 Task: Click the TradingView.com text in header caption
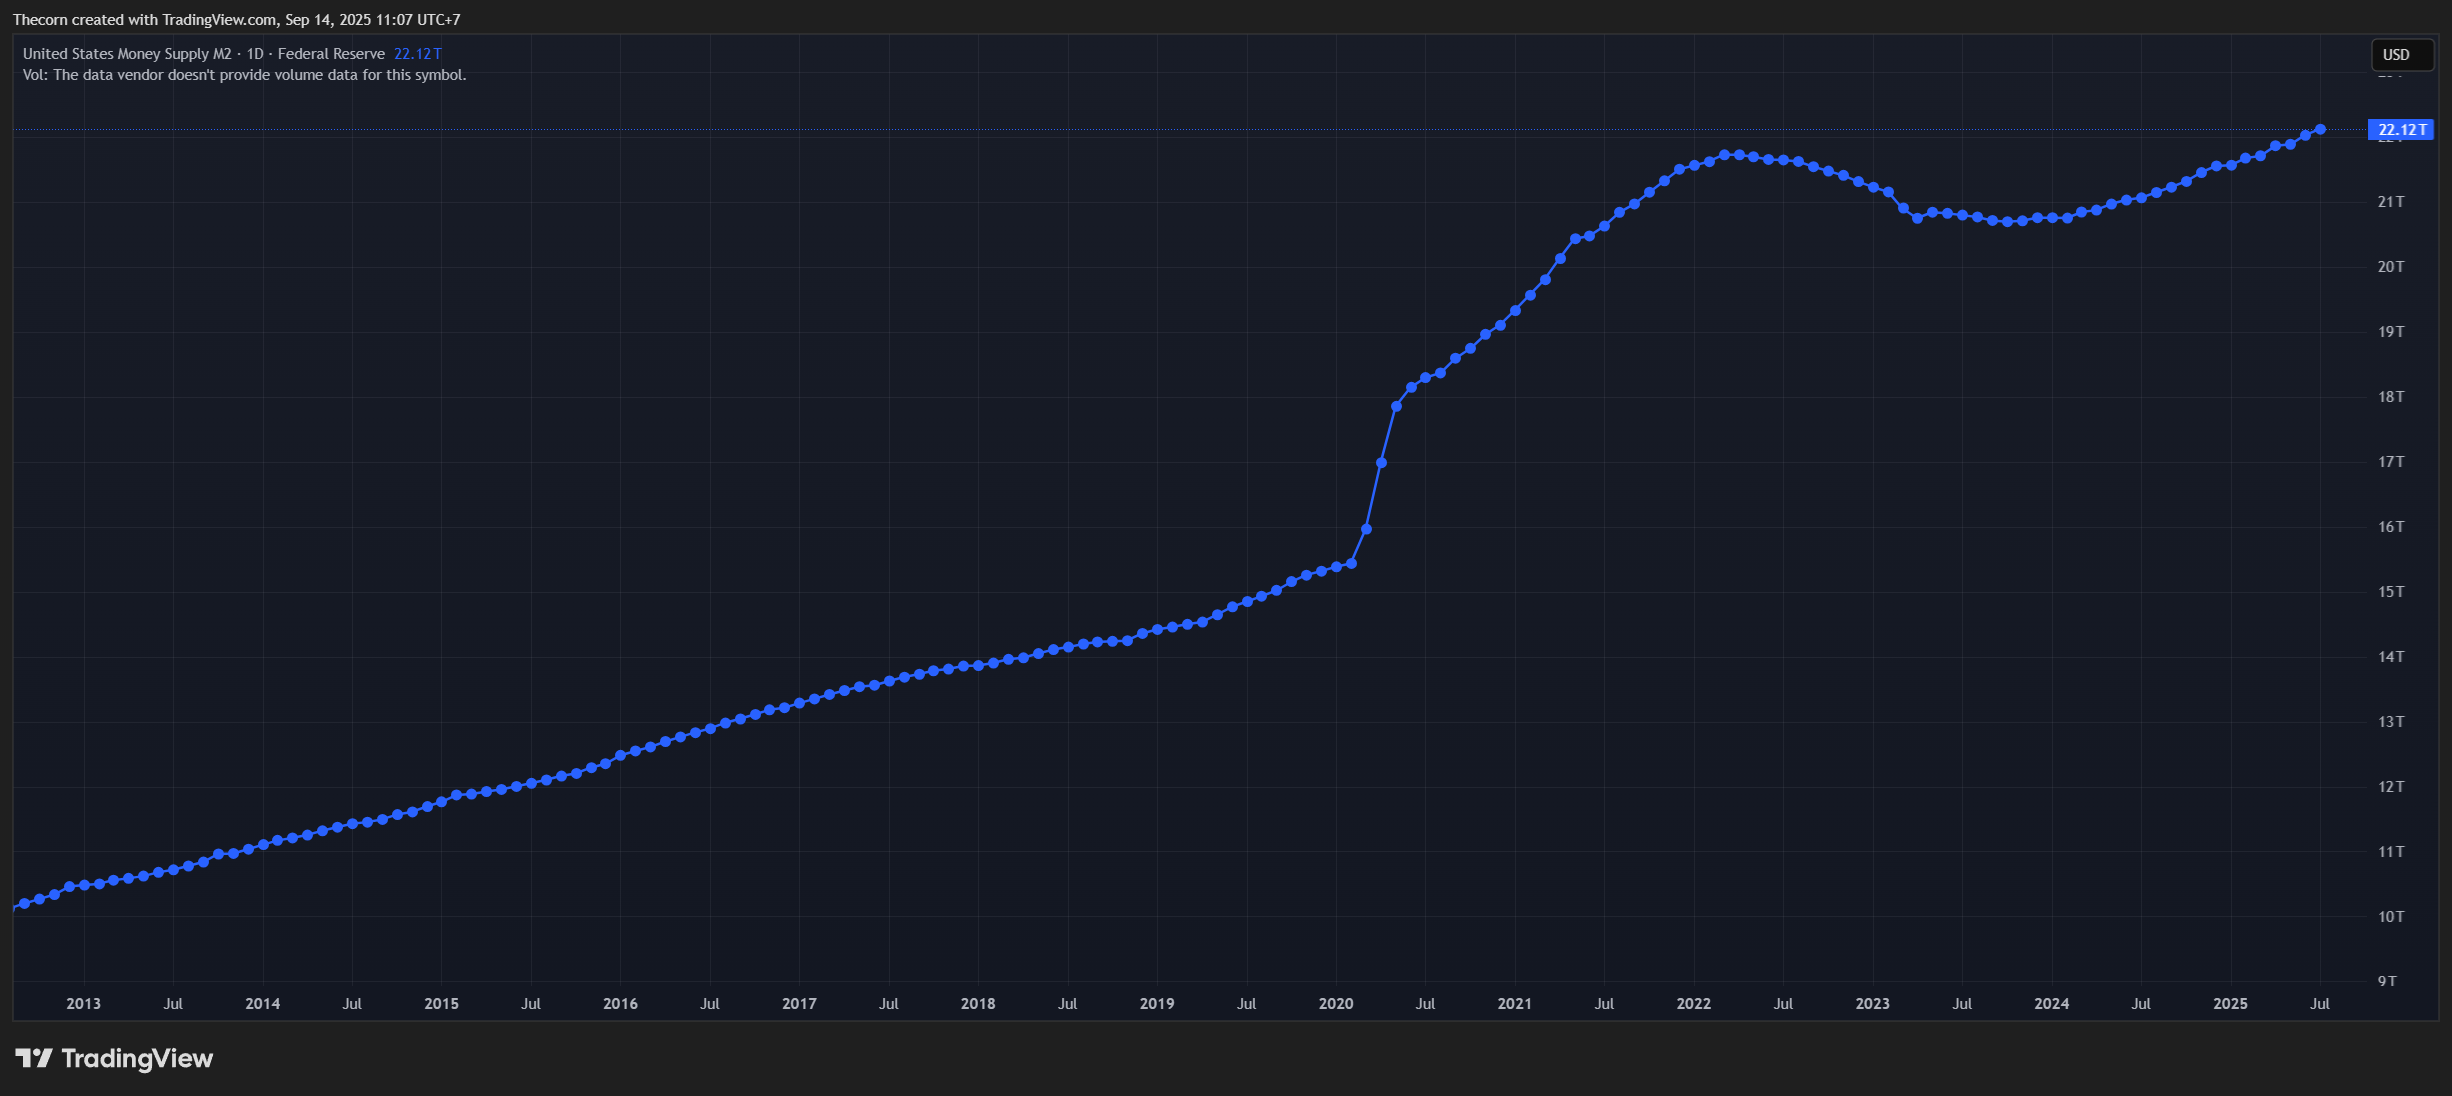point(220,20)
